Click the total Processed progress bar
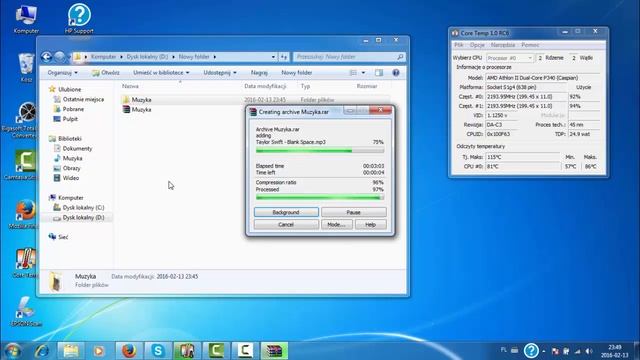This screenshot has width=640, height=360. 320,198
